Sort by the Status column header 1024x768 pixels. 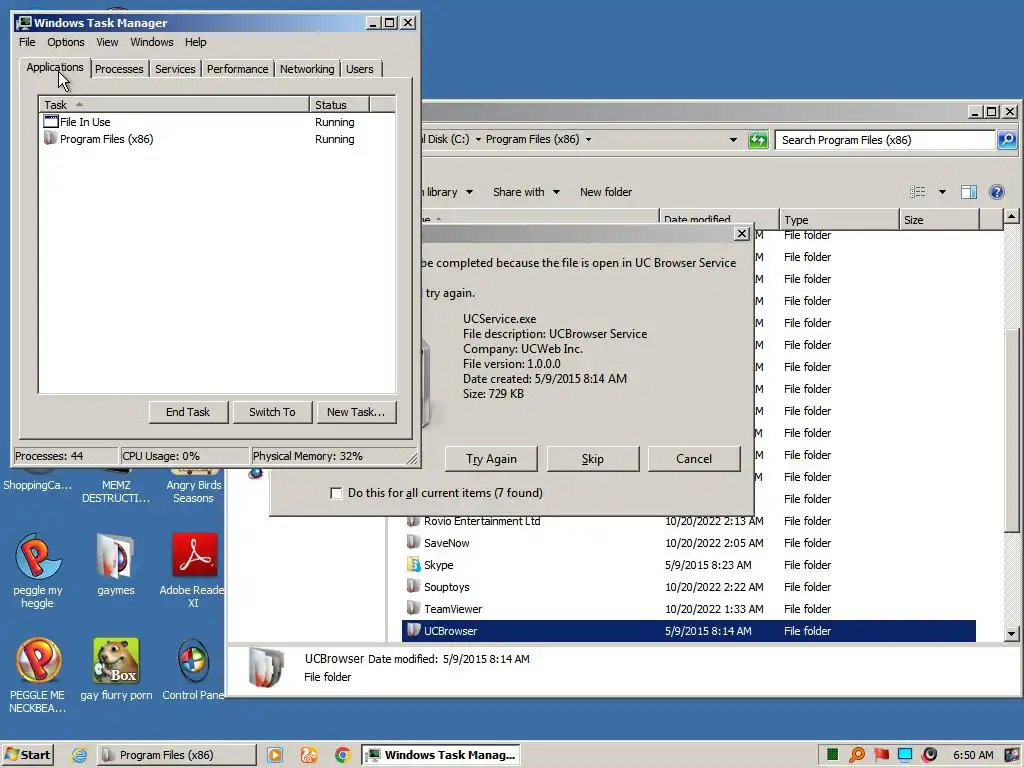pyautogui.click(x=340, y=104)
